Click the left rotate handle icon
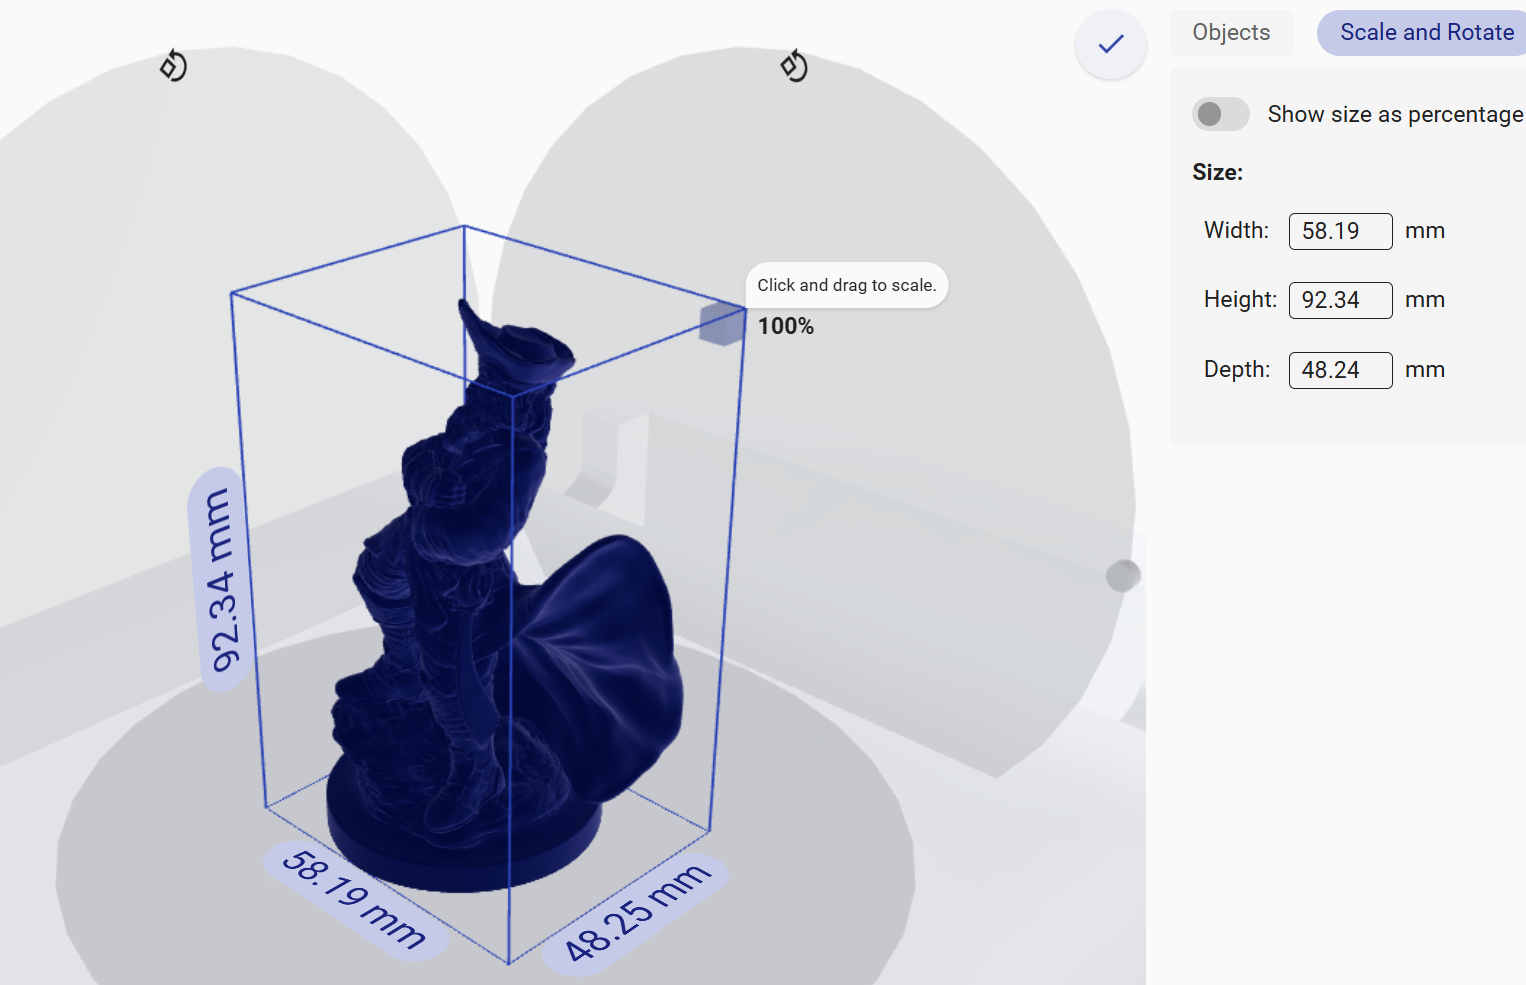 (x=173, y=66)
